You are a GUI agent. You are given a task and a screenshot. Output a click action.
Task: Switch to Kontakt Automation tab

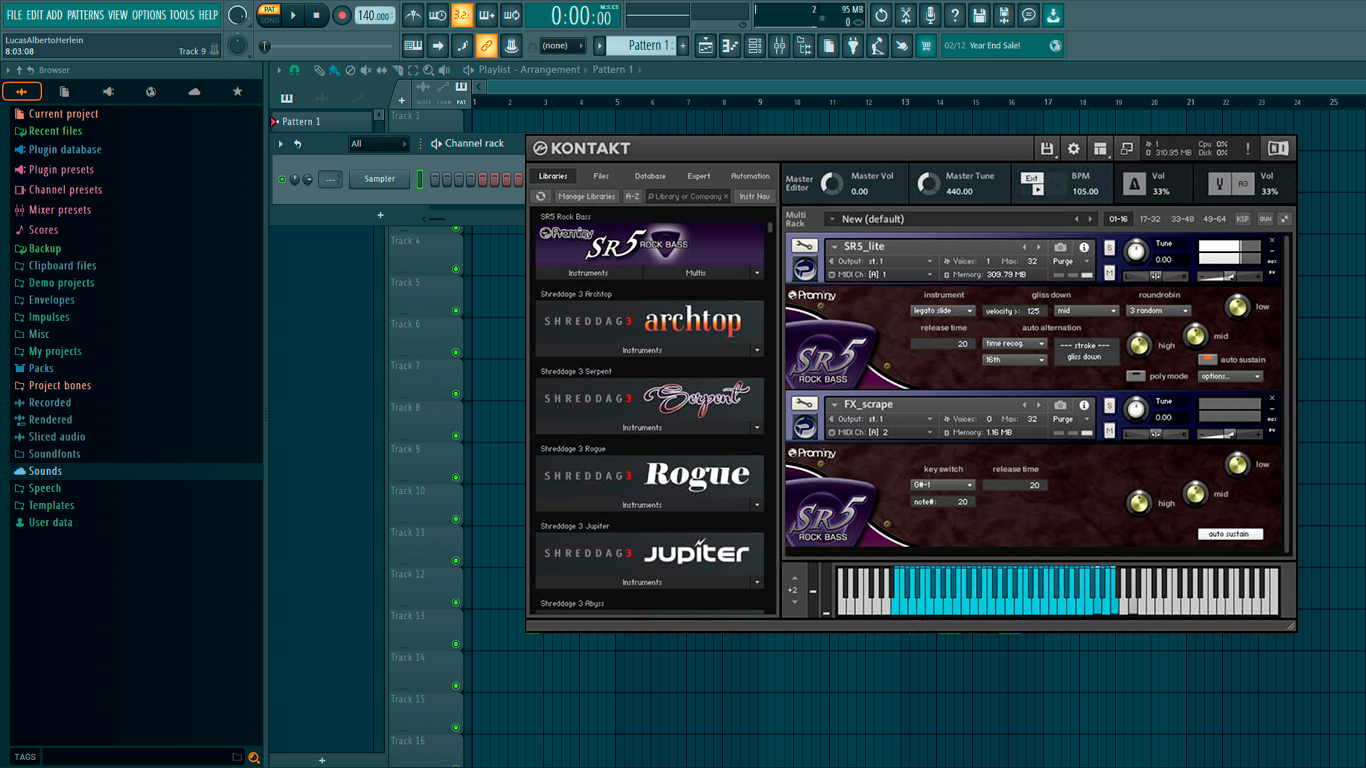pos(750,176)
